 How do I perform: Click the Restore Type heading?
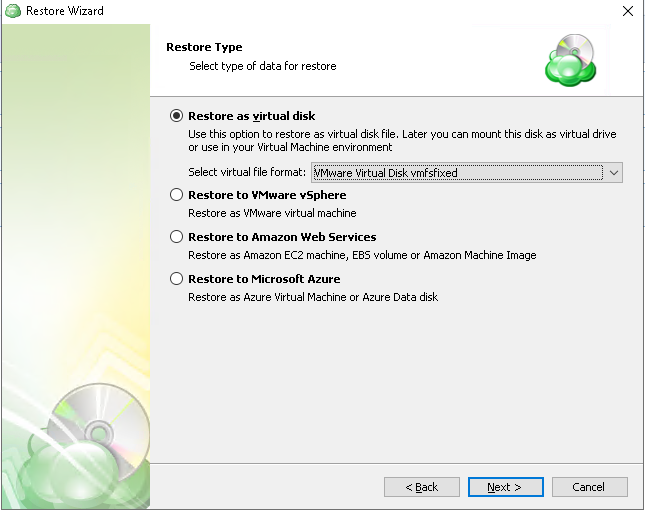[x=203, y=47]
